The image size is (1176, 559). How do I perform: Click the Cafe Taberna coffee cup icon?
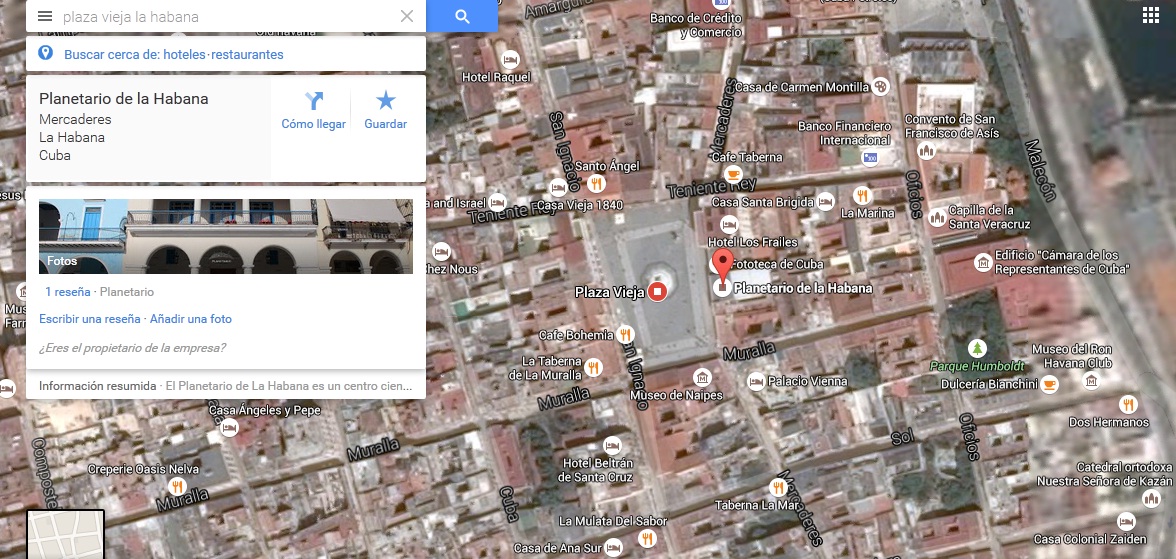734,174
